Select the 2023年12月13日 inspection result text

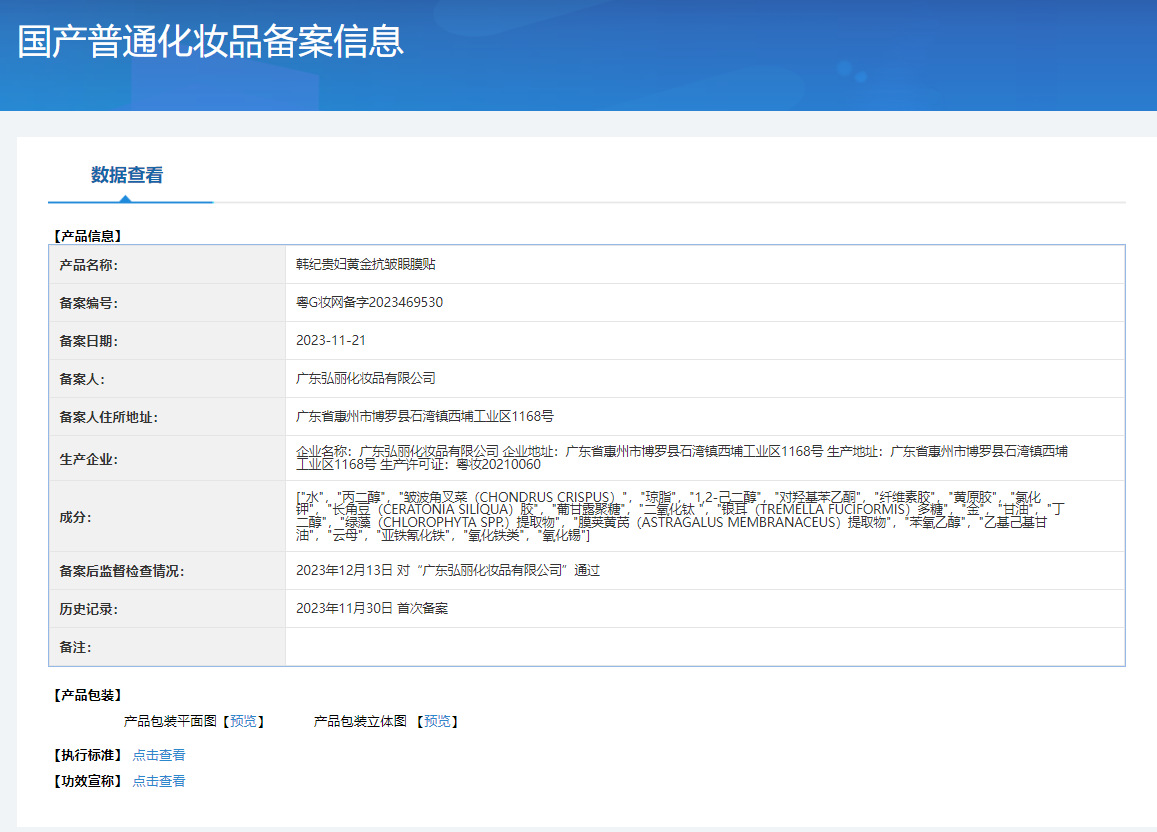tap(448, 571)
